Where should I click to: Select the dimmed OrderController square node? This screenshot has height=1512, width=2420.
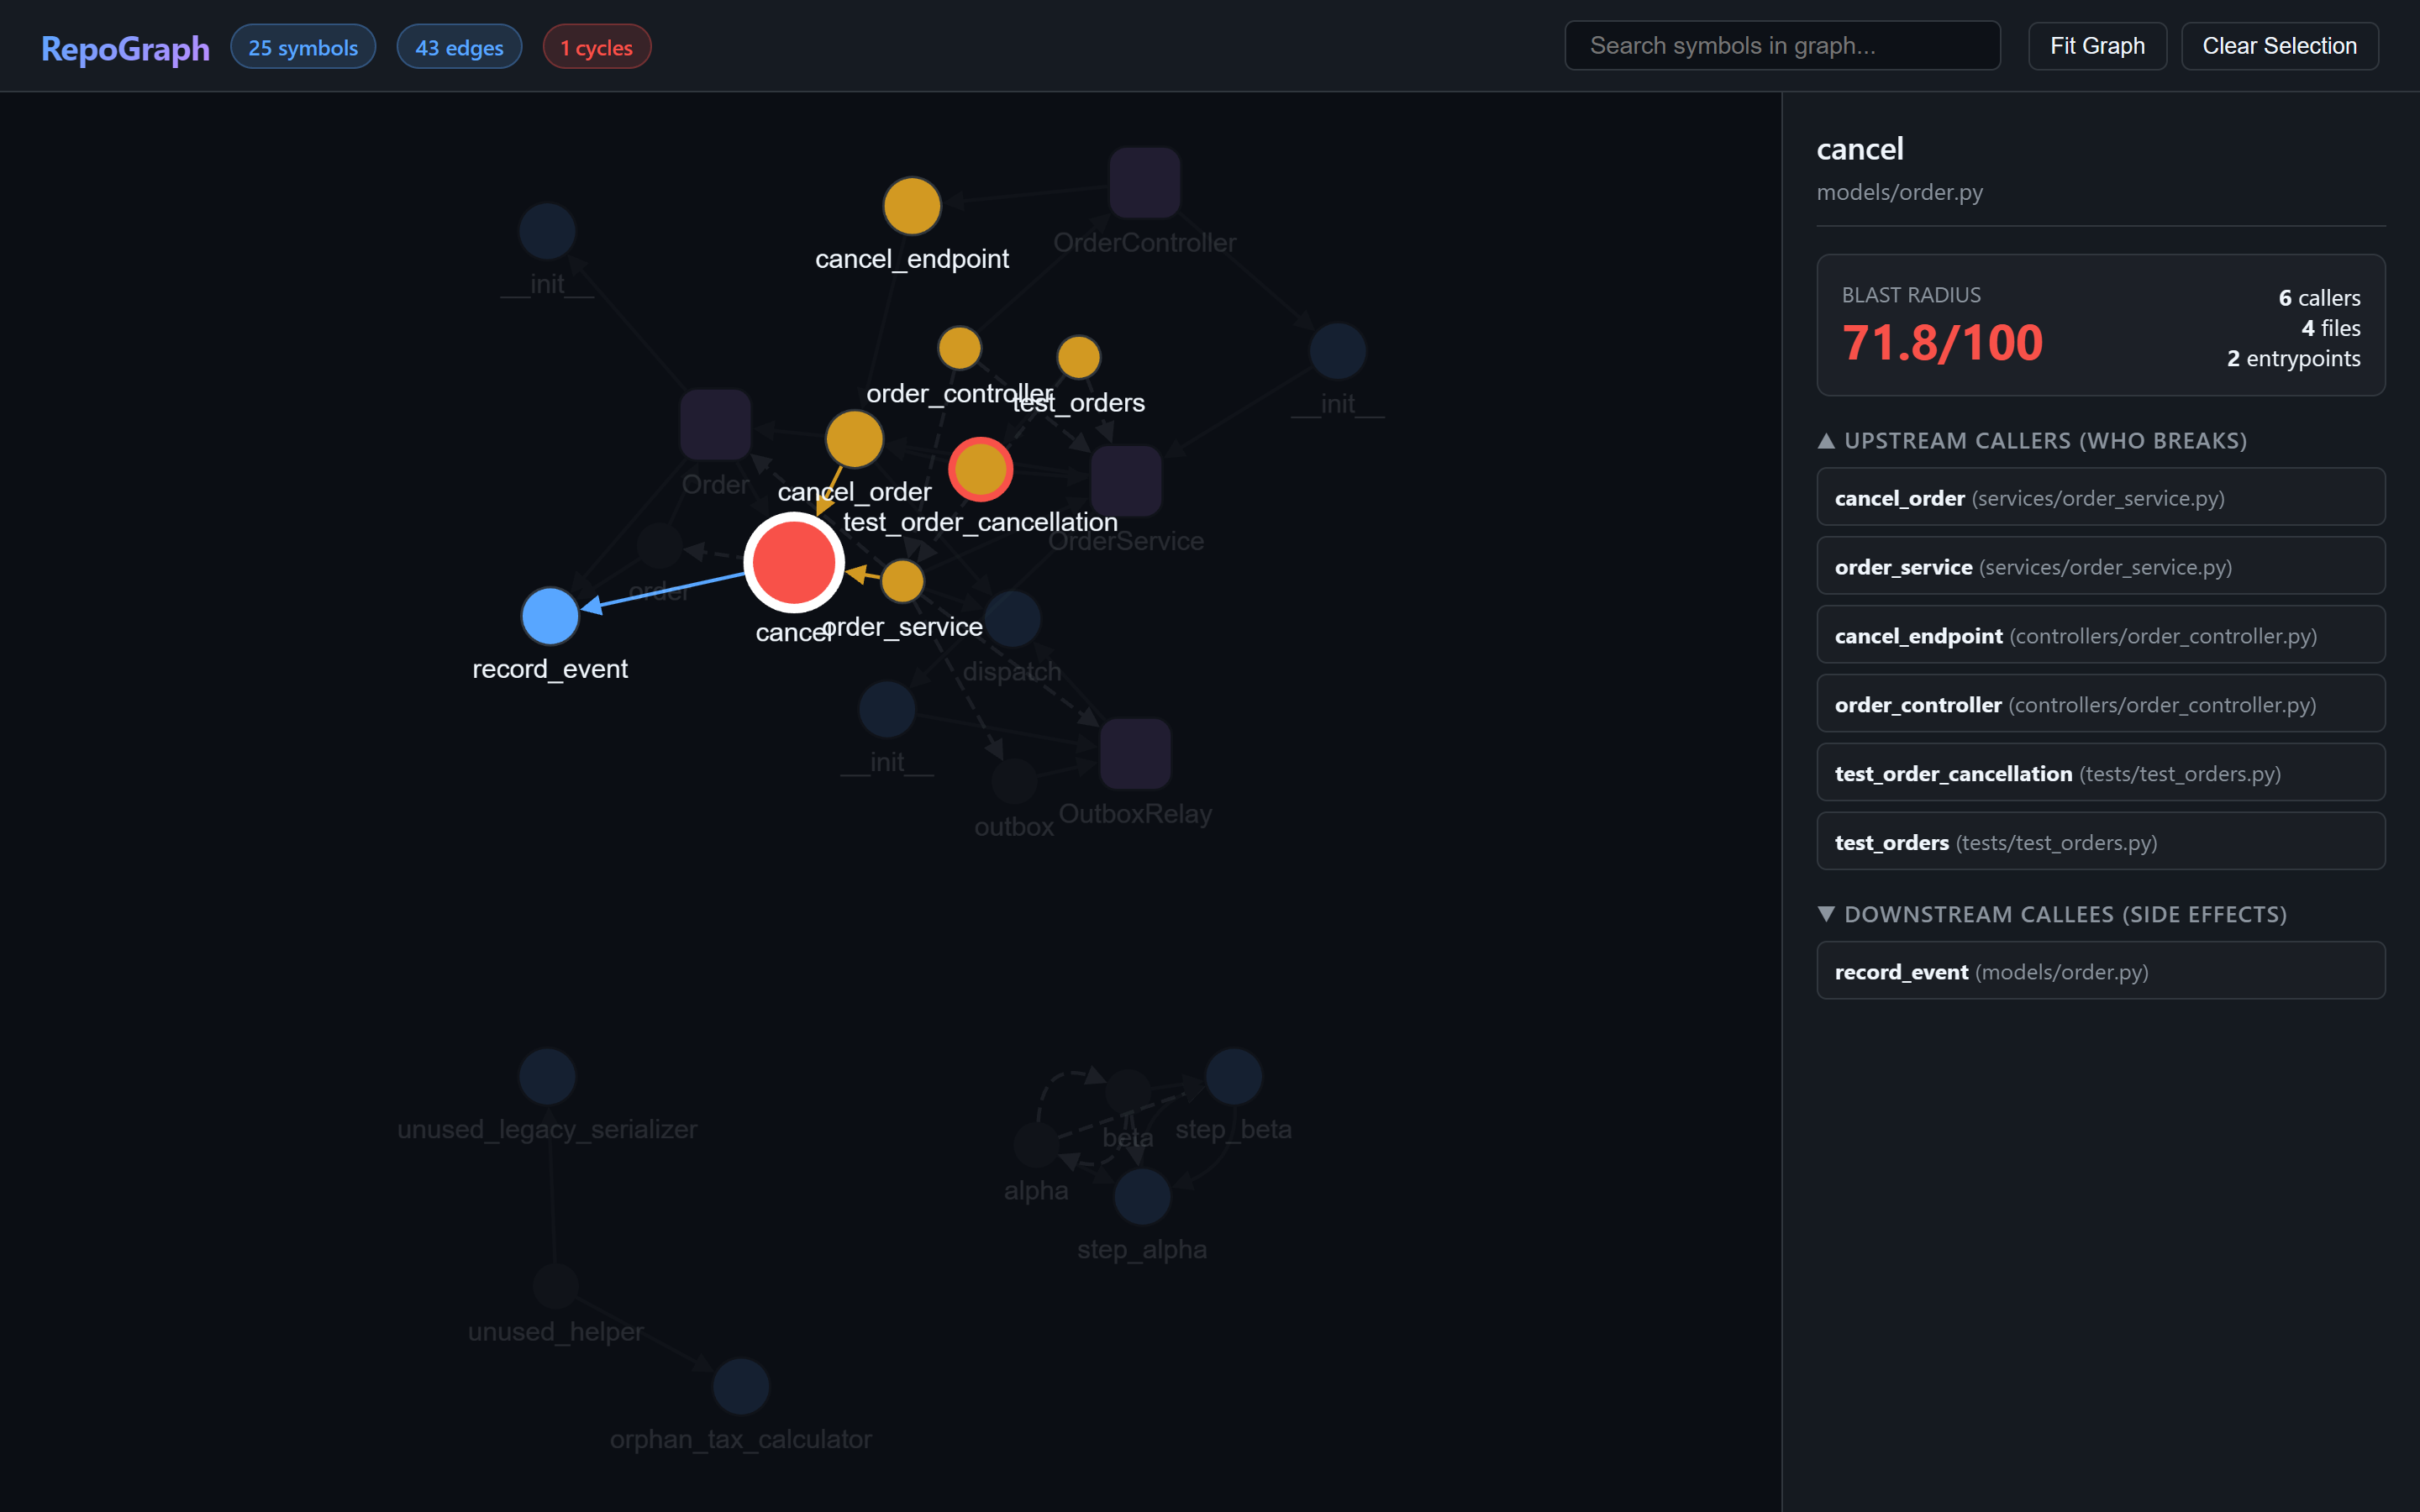coord(1145,183)
